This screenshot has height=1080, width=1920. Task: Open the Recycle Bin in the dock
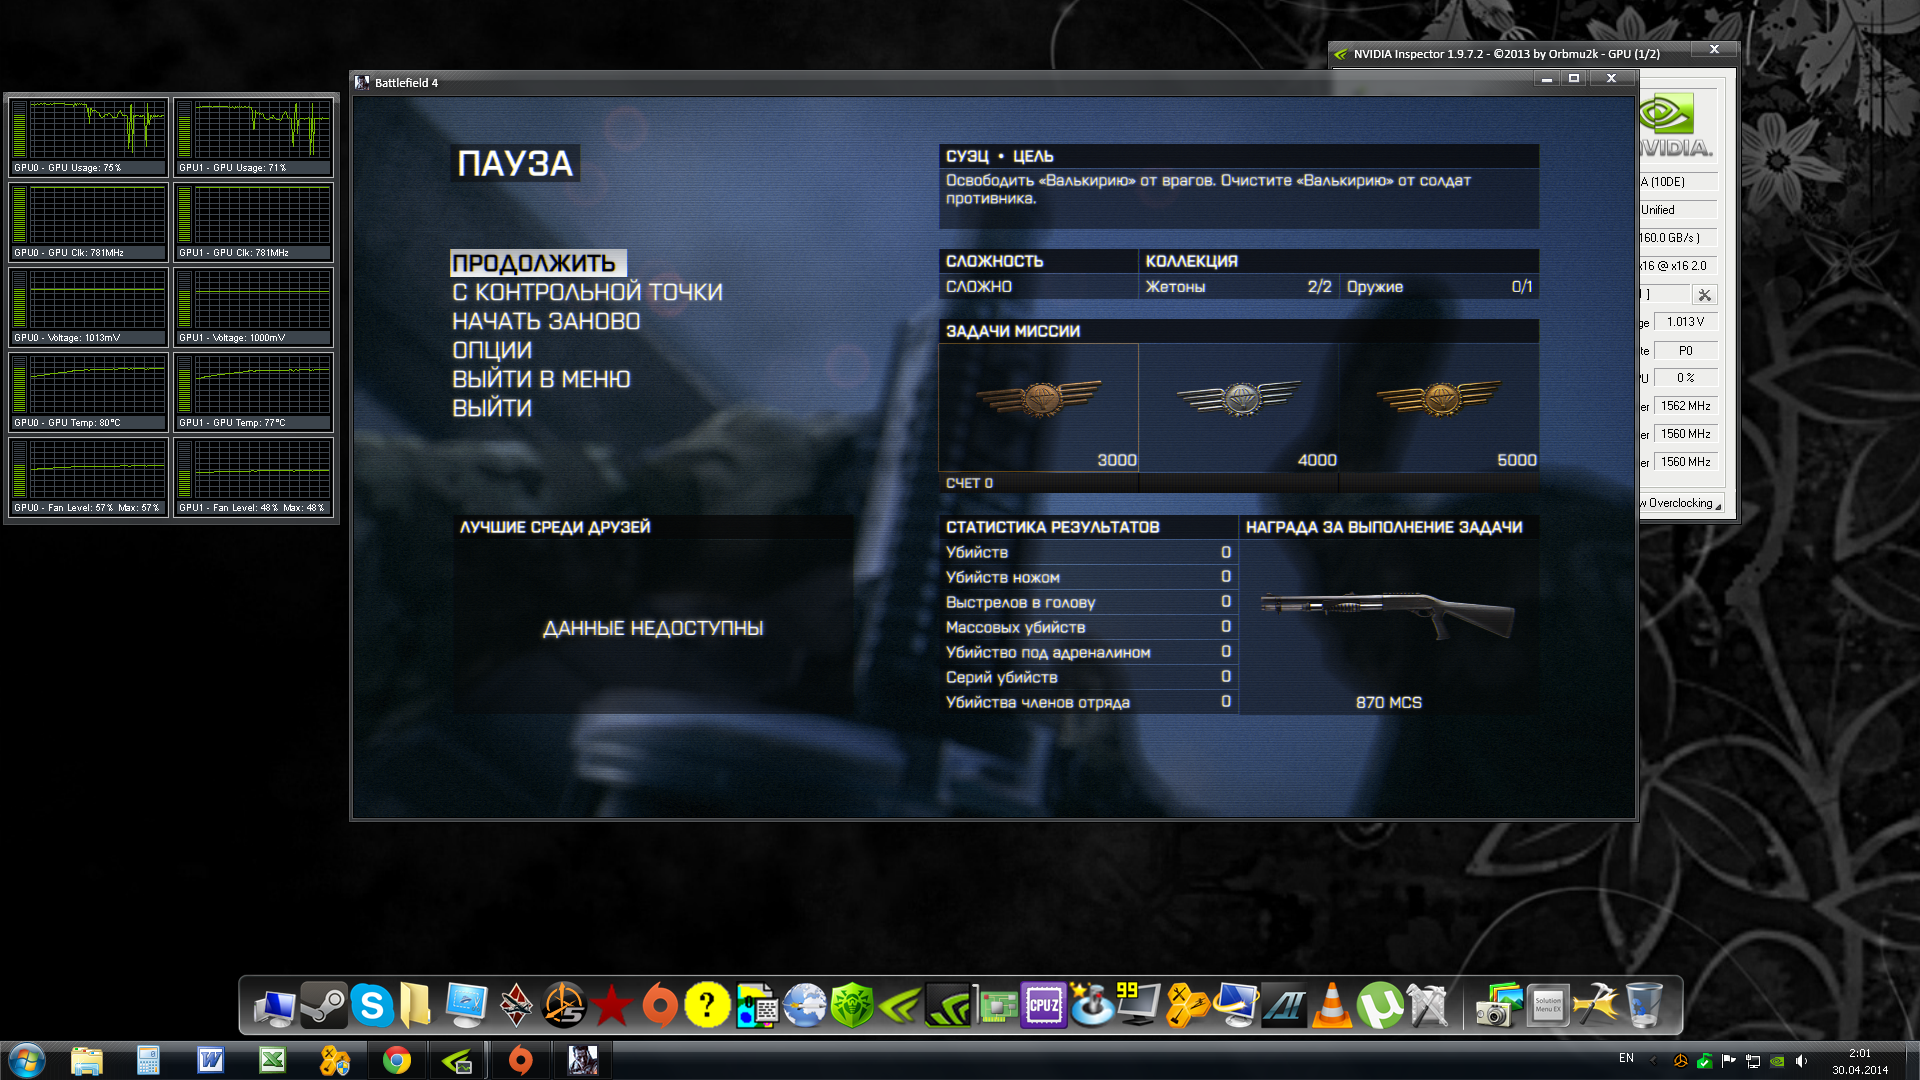pyautogui.click(x=1644, y=1005)
